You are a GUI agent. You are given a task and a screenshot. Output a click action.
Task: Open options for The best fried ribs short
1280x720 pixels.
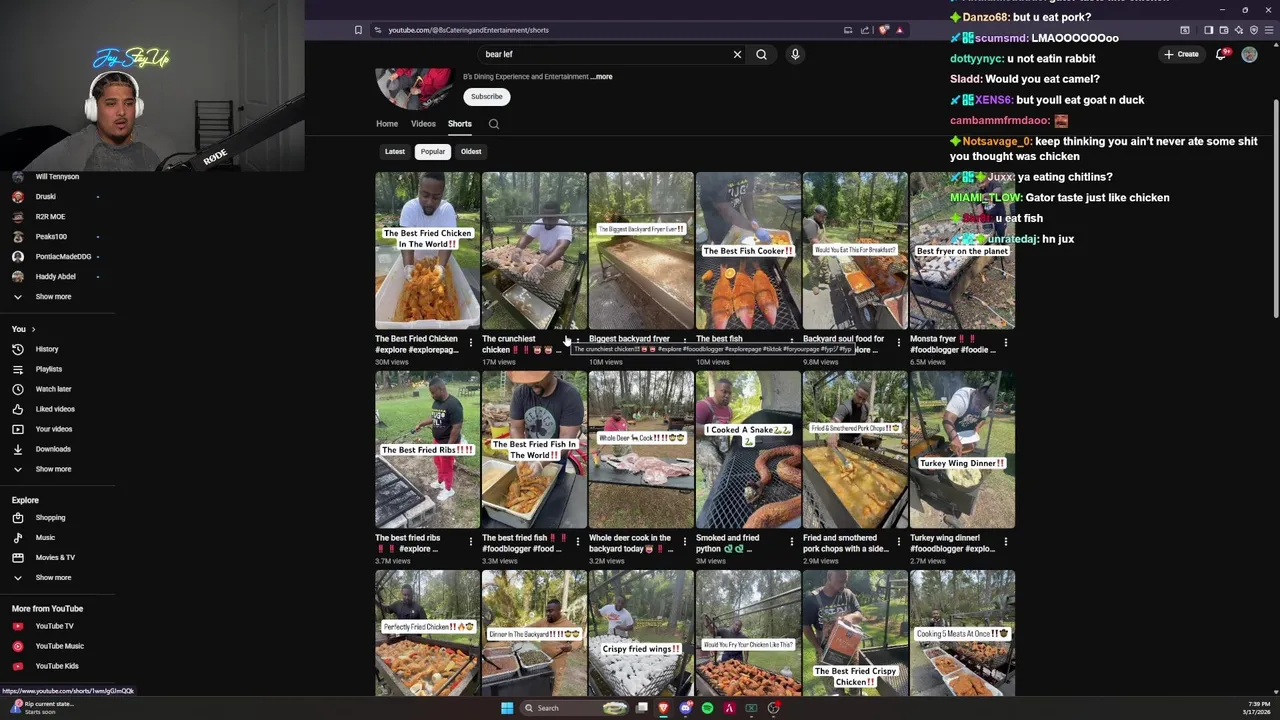coord(470,542)
